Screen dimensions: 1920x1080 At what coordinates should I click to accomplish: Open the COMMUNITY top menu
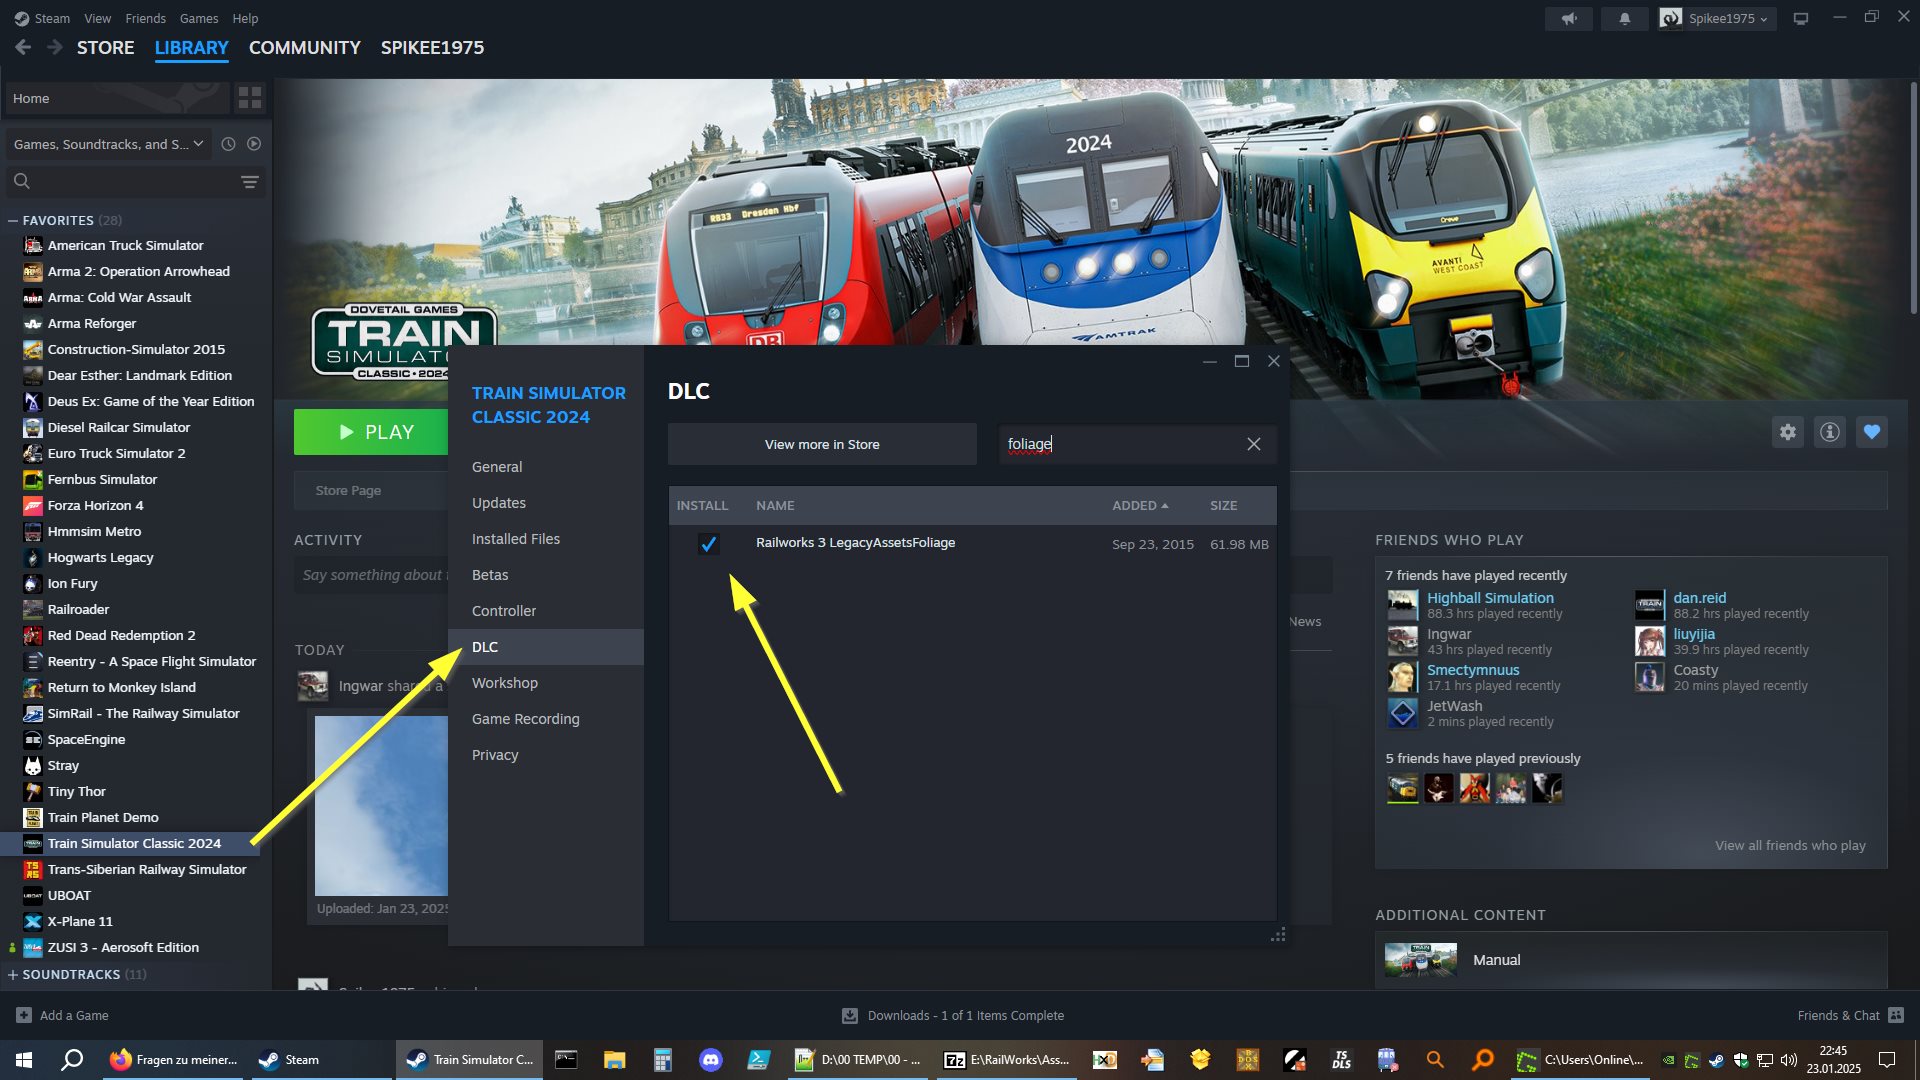(x=304, y=48)
